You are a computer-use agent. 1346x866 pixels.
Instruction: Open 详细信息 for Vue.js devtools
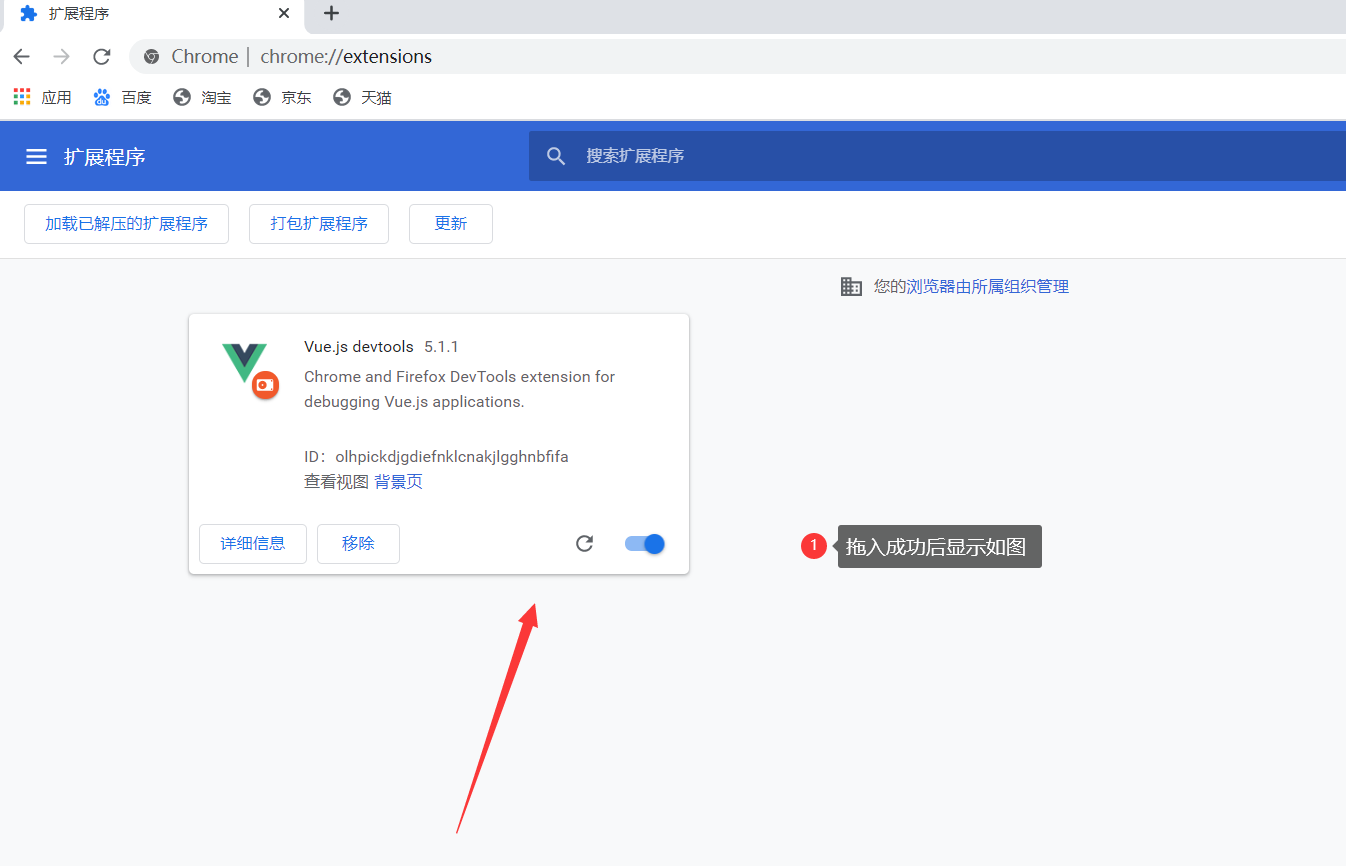[252, 543]
